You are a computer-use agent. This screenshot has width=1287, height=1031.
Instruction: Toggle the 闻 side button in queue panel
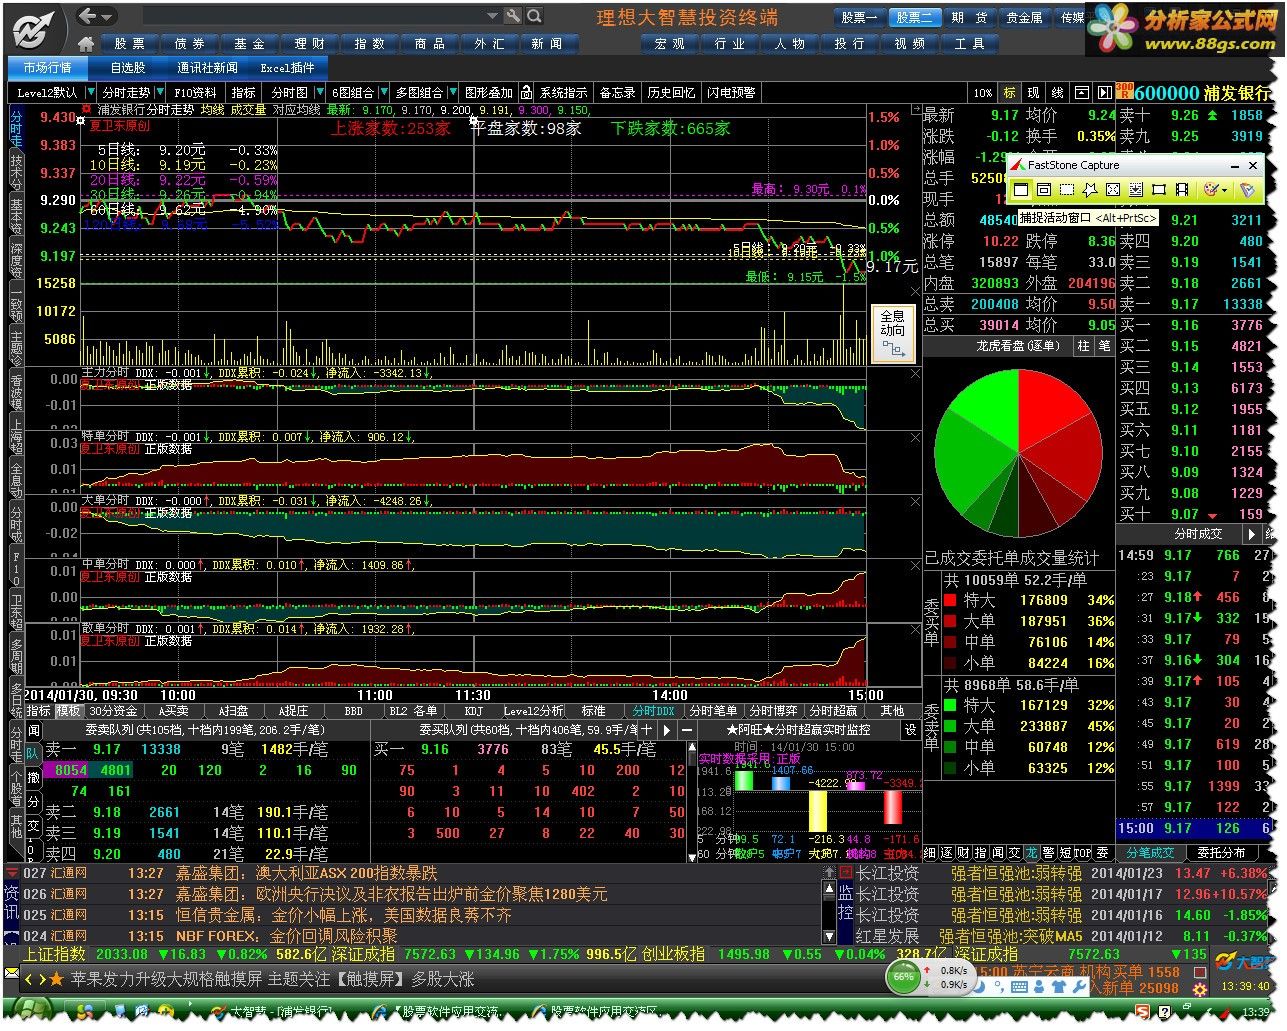click(33, 731)
